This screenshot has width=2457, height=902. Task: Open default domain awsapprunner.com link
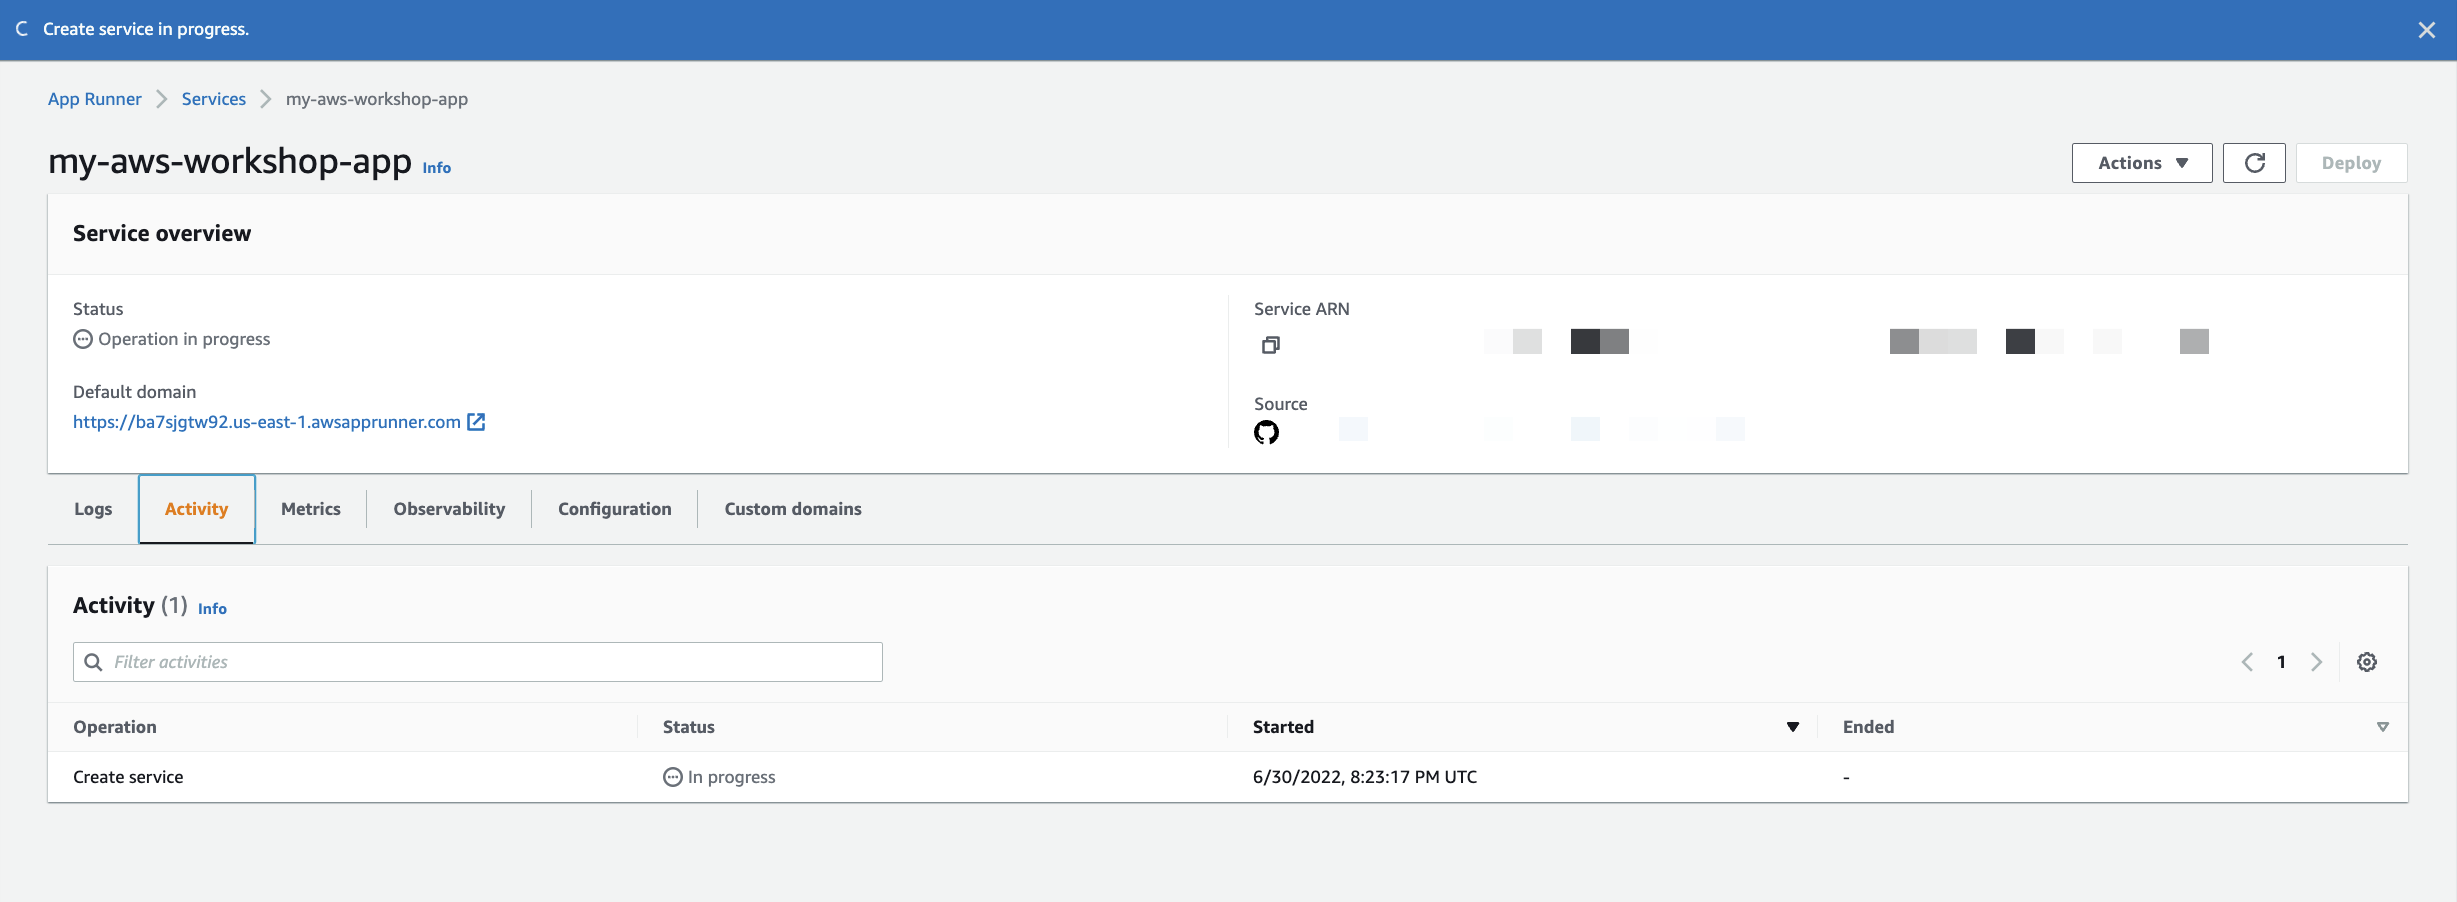pos(267,422)
